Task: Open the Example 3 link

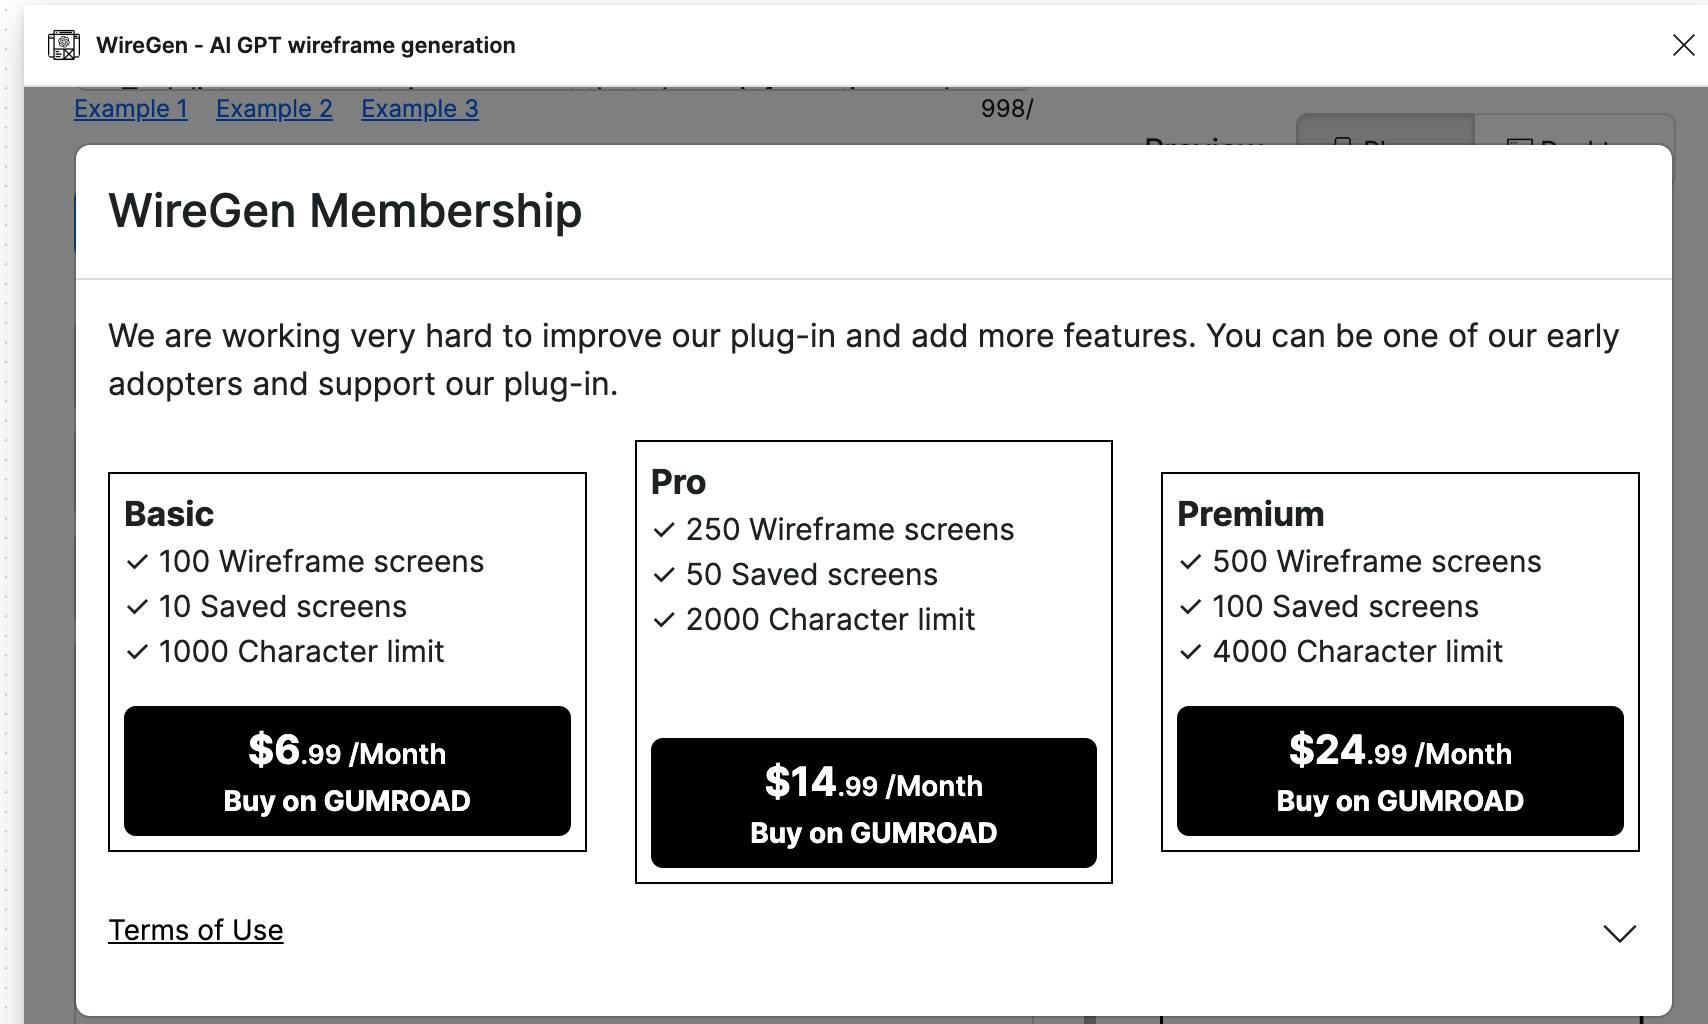Action: [x=420, y=108]
